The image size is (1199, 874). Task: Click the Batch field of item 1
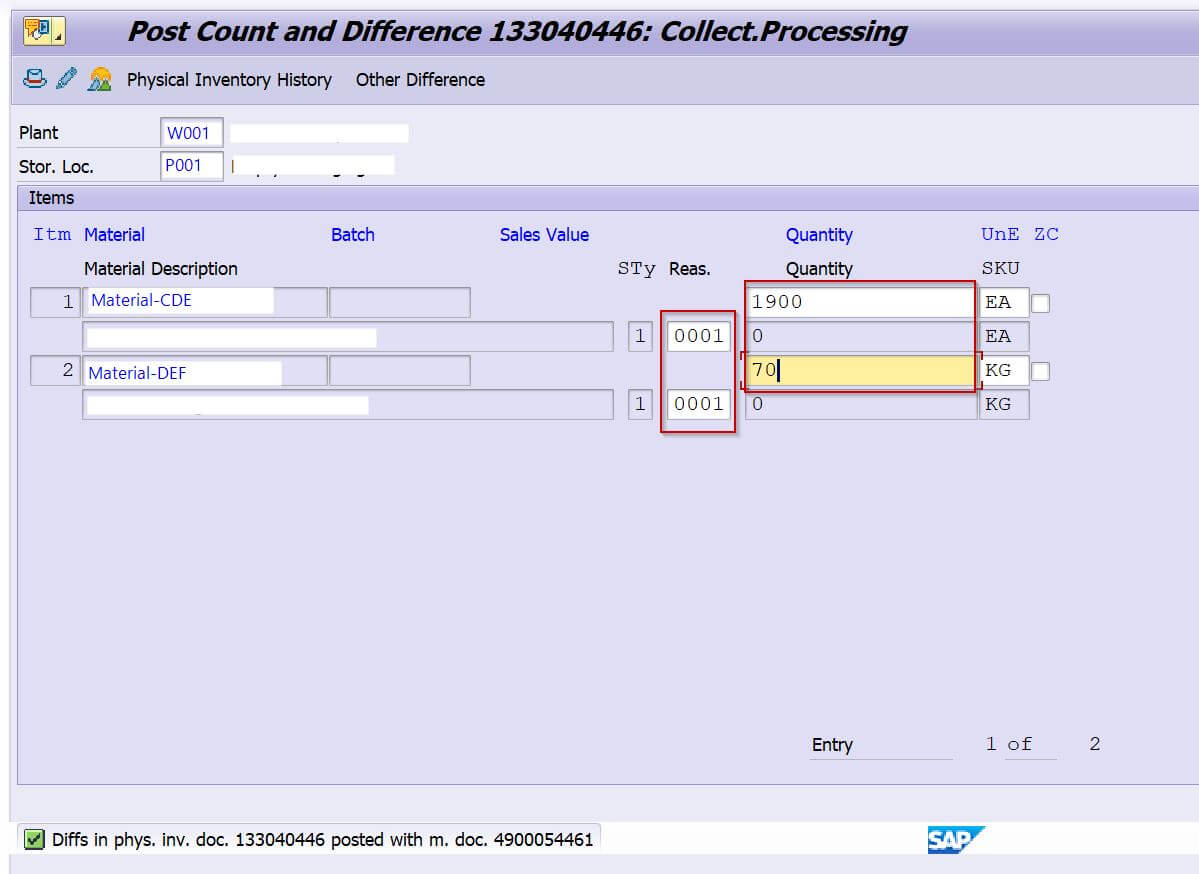[x=399, y=302]
